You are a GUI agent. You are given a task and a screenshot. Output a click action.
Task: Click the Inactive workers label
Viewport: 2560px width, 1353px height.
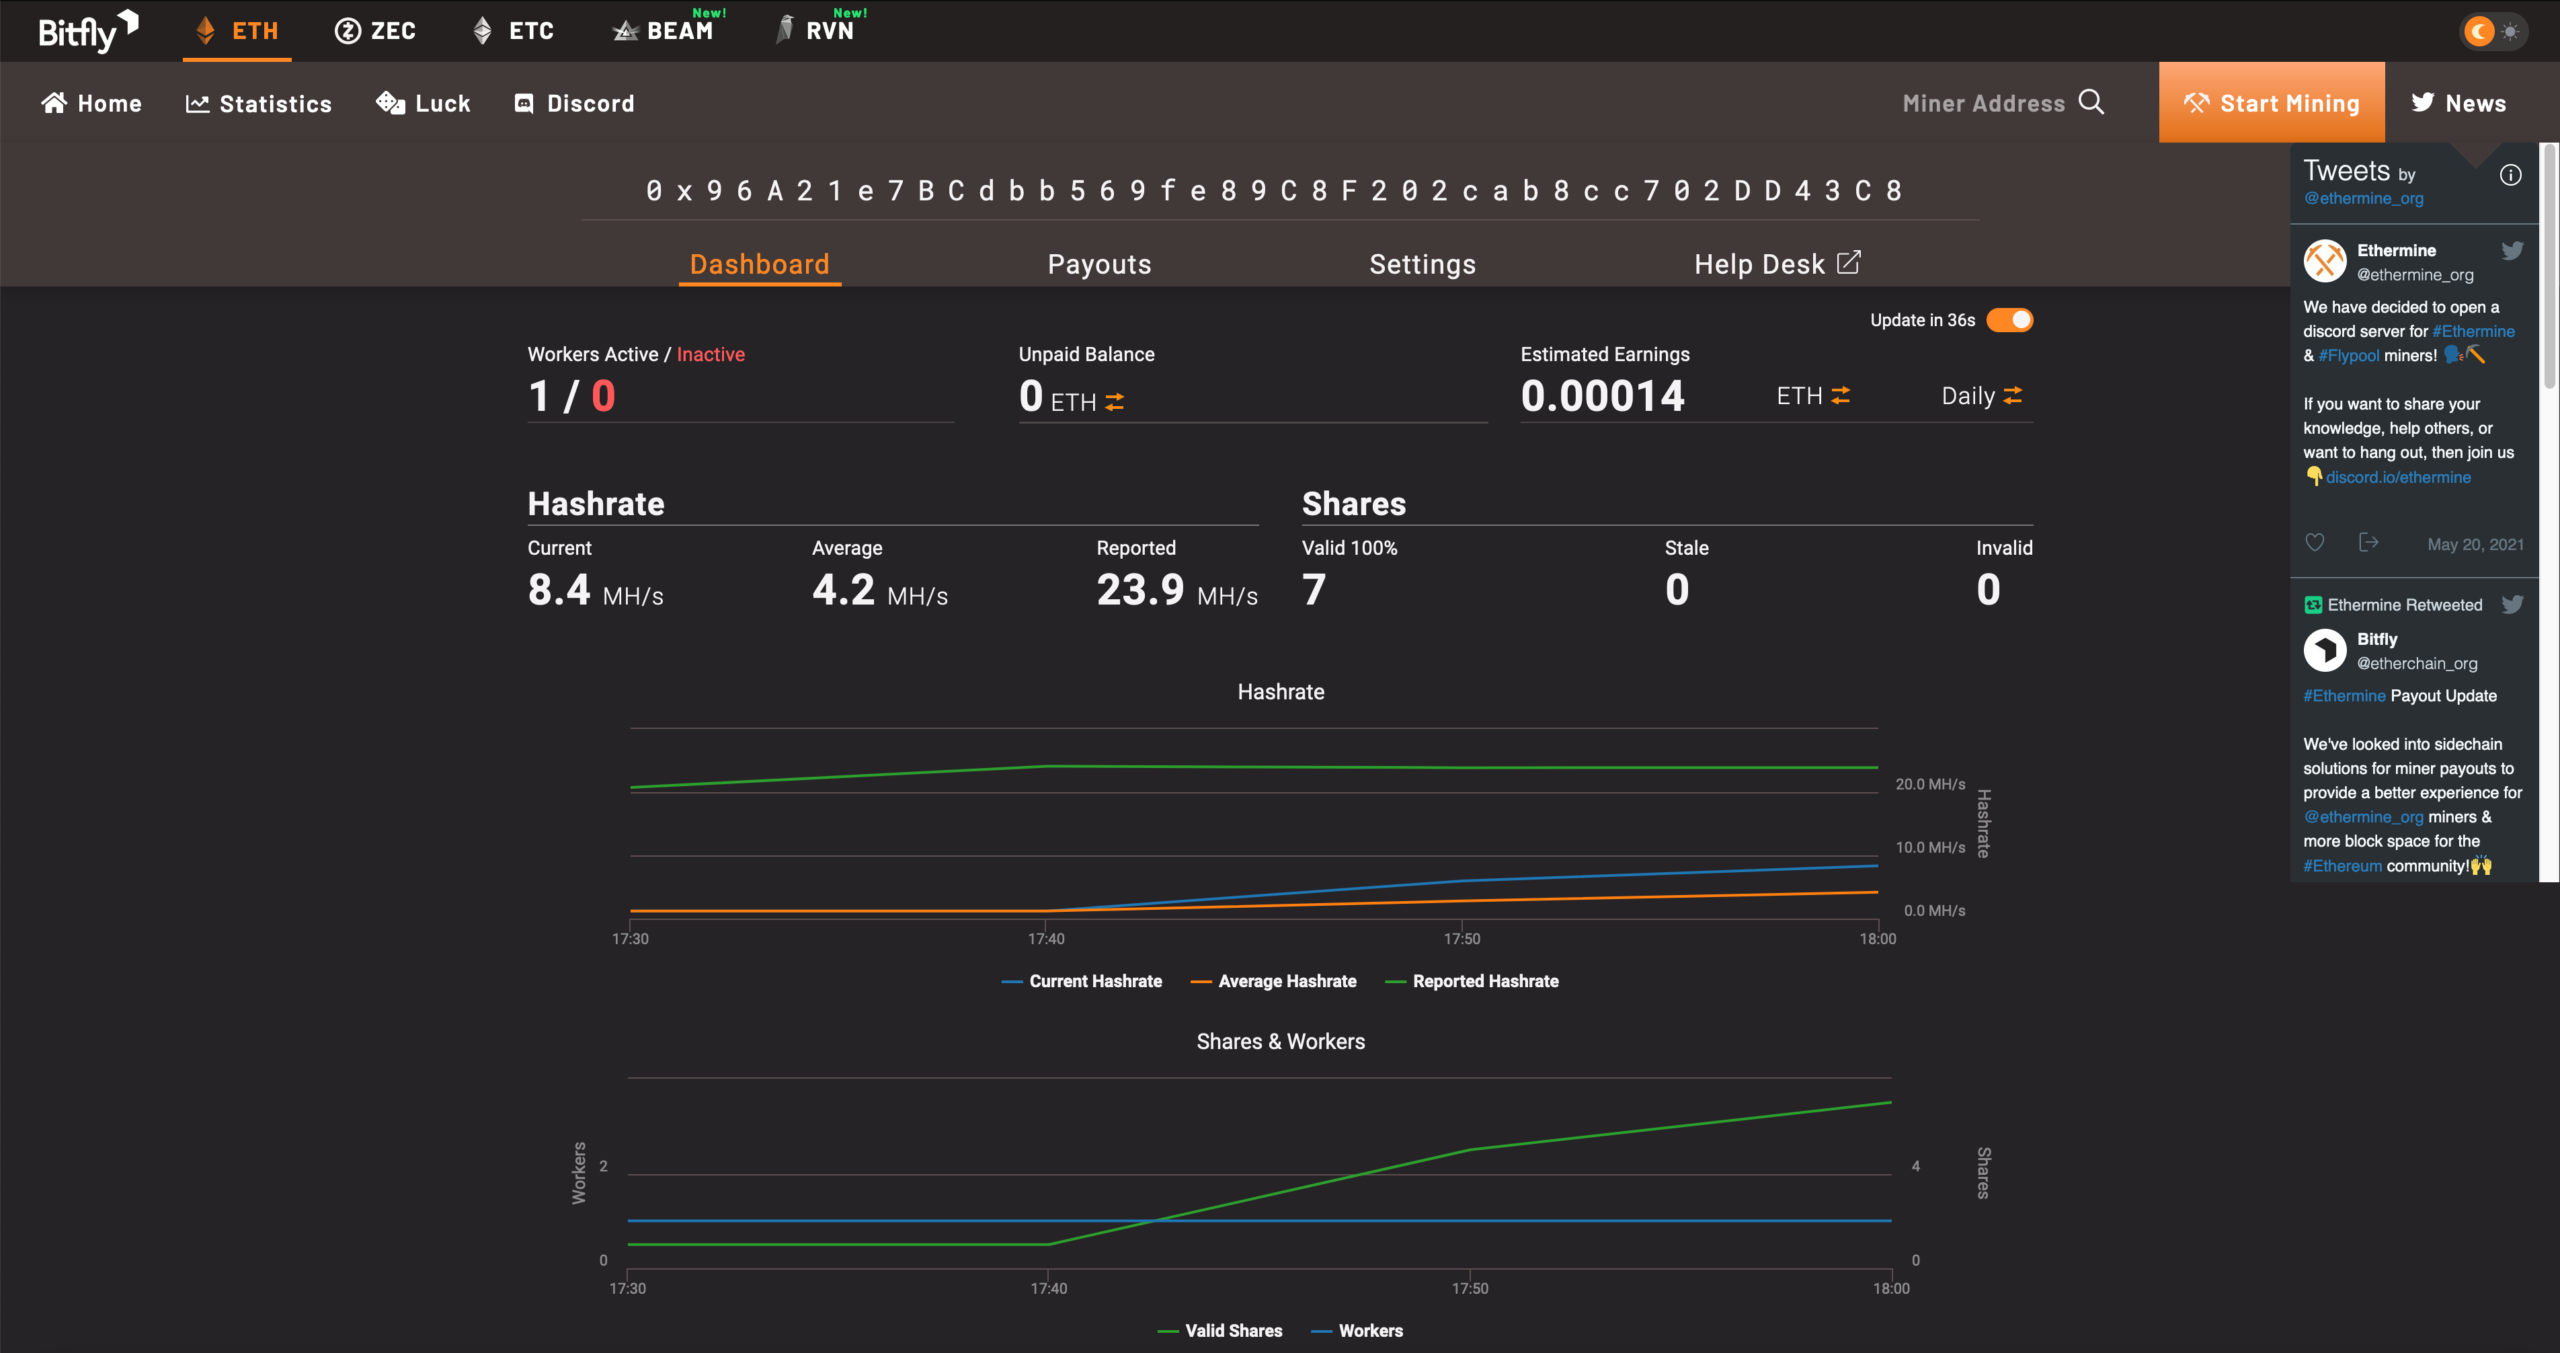tap(710, 354)
